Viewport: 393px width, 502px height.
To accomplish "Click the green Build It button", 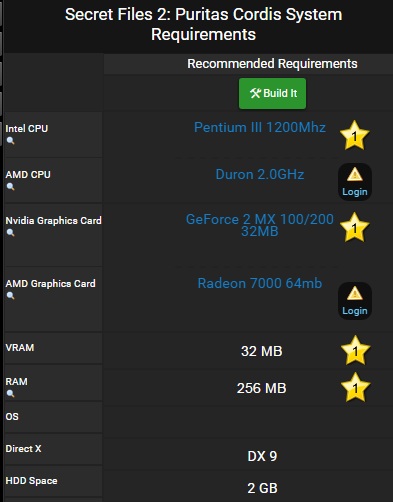I will coord(272,93).
